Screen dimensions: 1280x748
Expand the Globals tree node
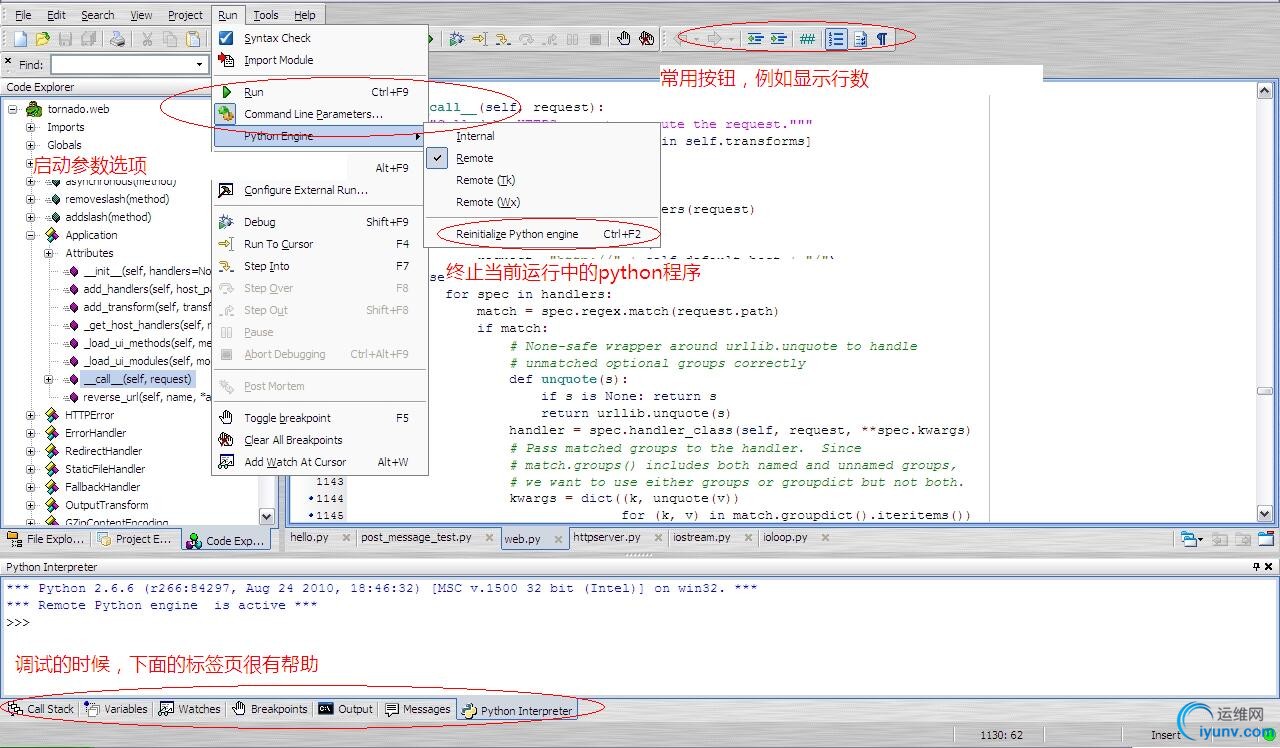[x=31, y=145]
